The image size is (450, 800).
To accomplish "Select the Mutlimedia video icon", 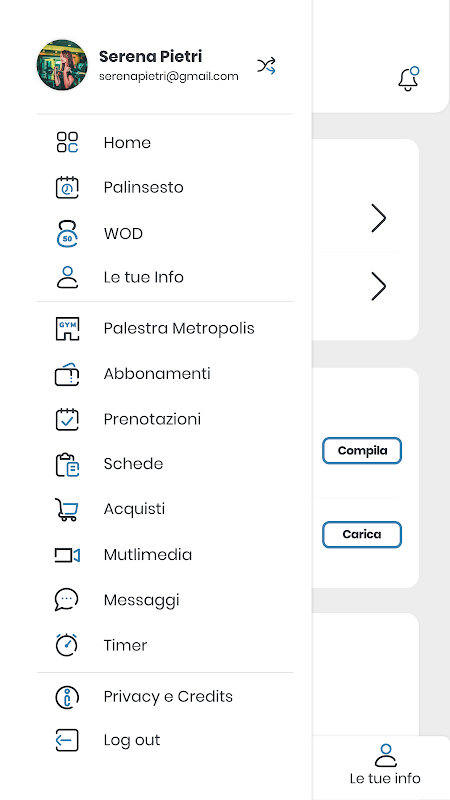I will [x=67, y=555].
